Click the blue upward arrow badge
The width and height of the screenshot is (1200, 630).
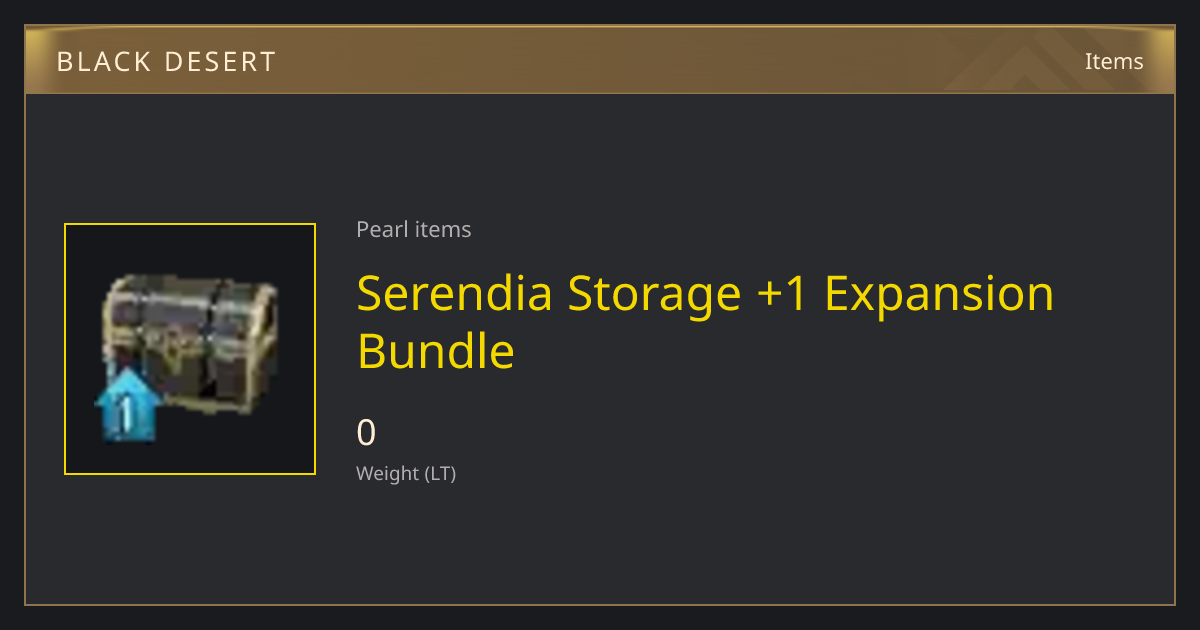point(127,405)
